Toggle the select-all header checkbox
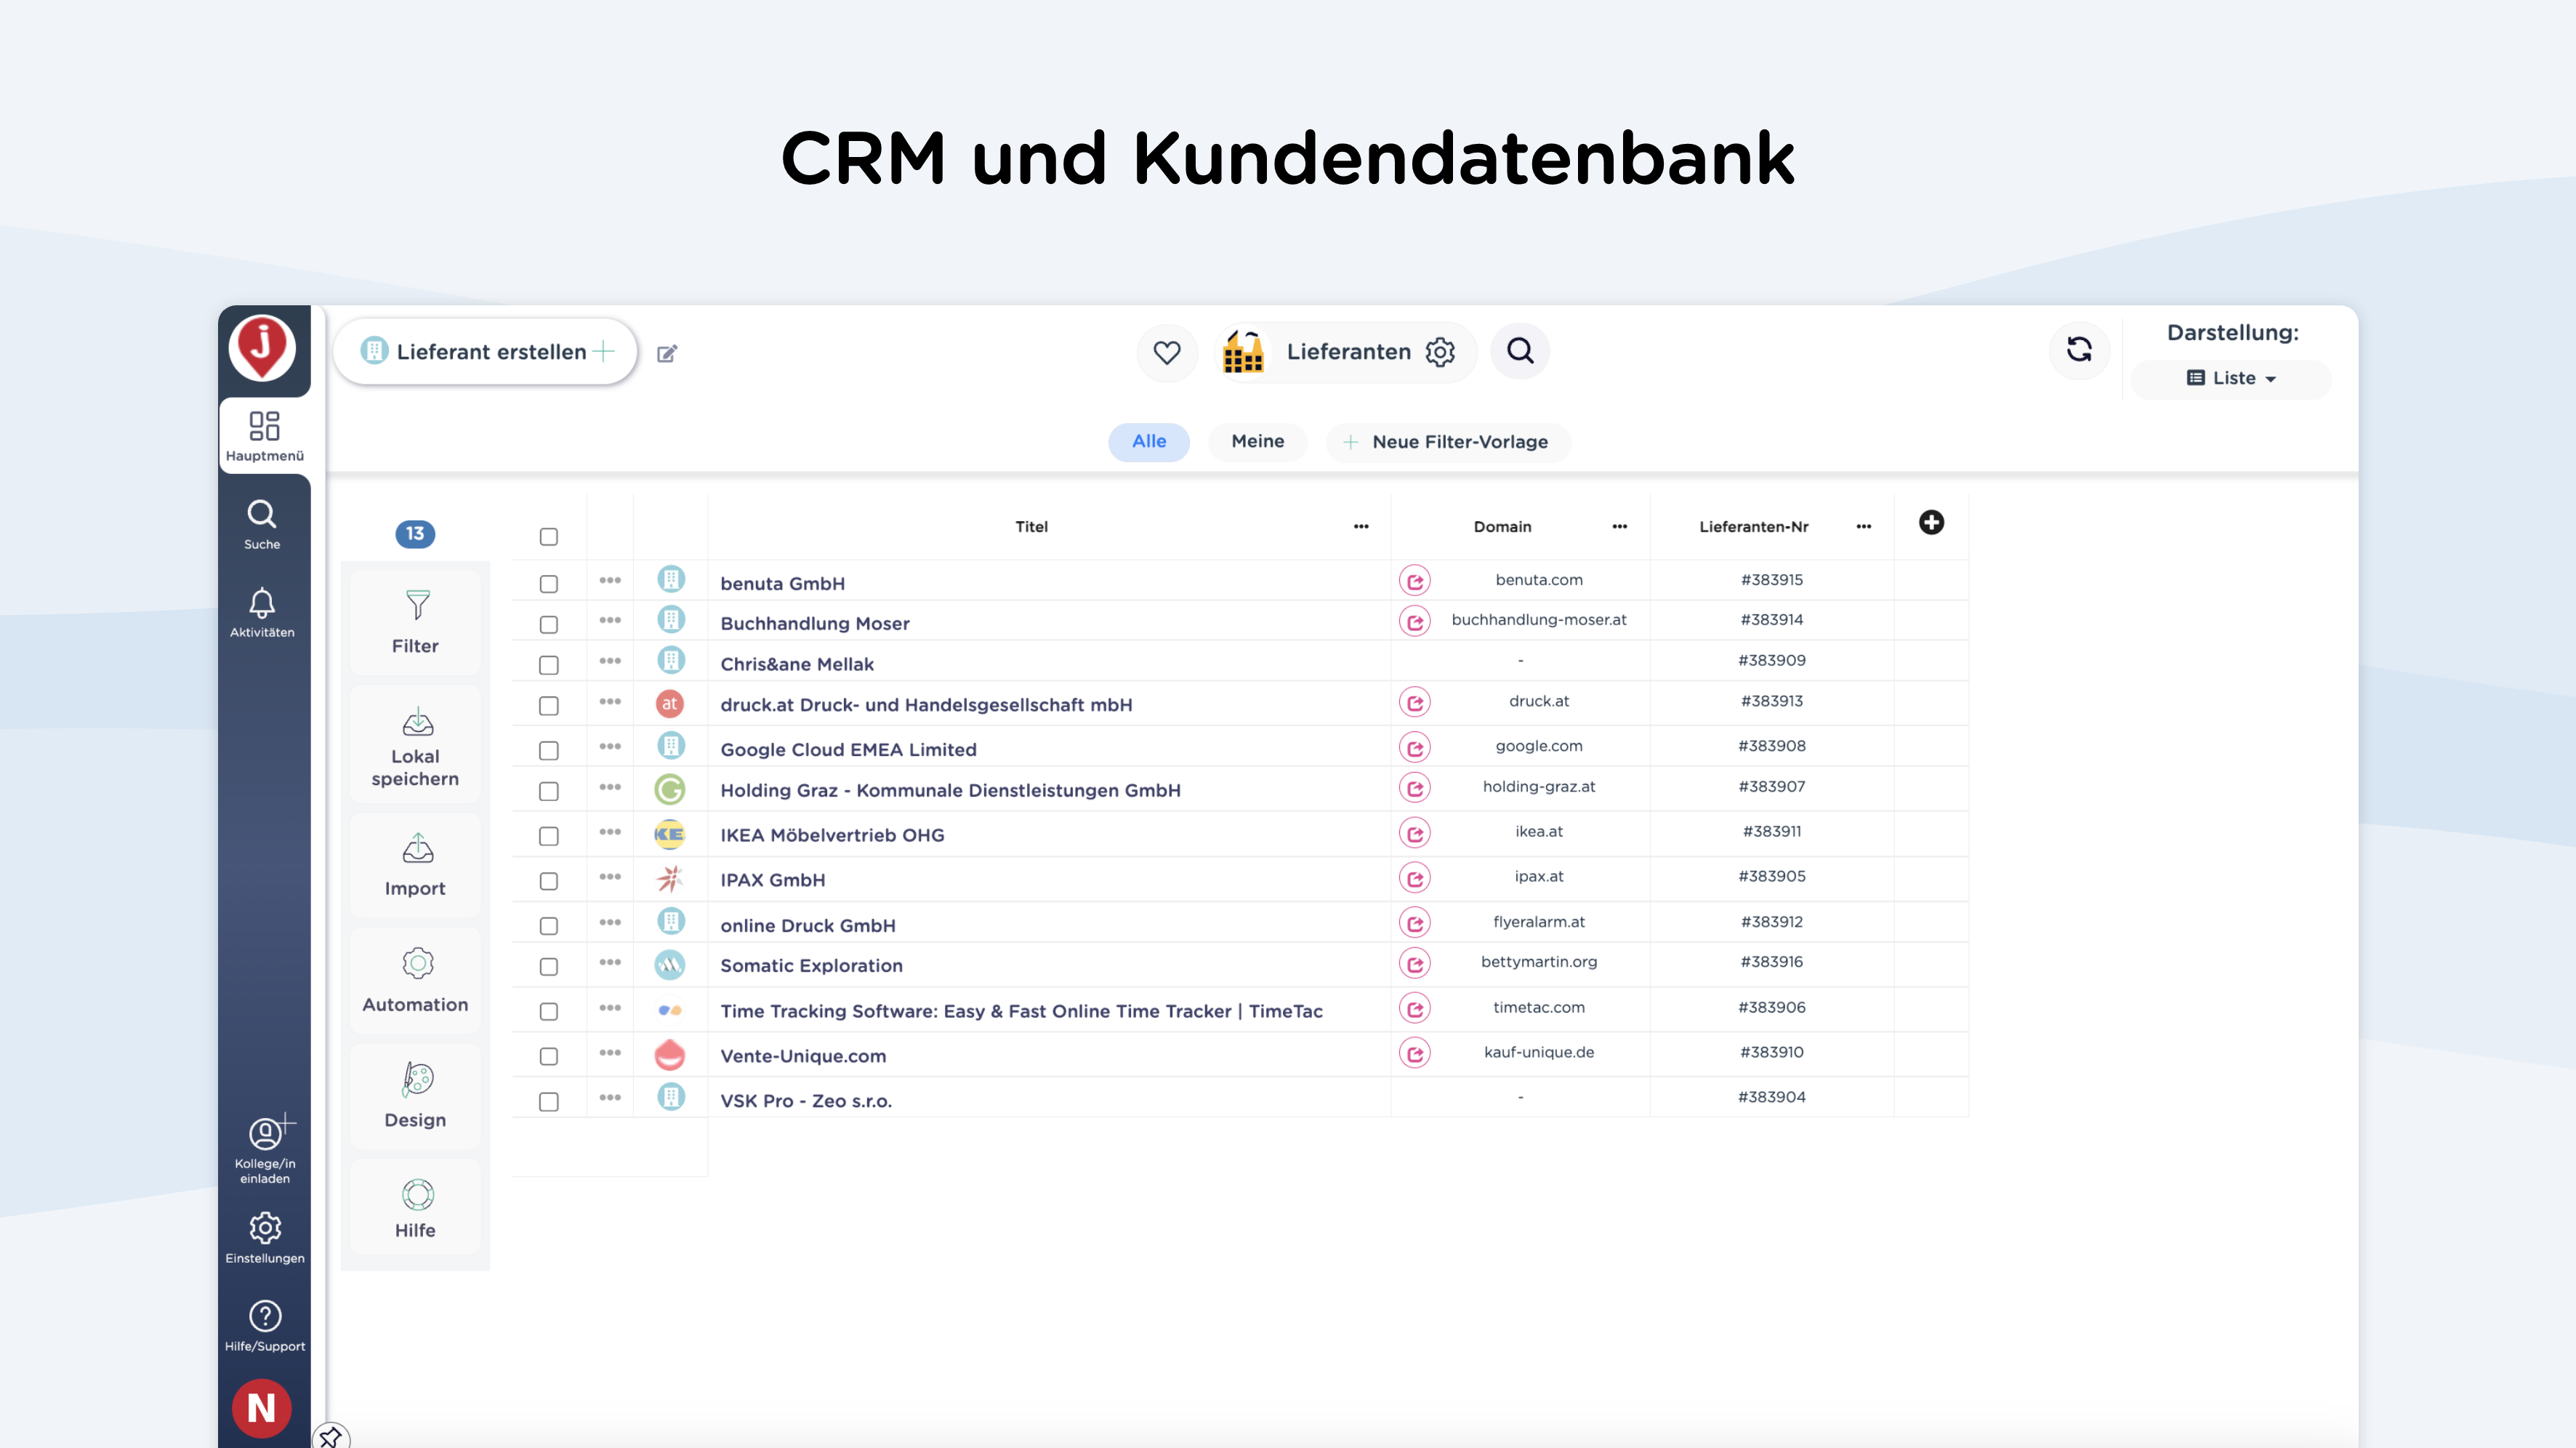The image size is (2576, 1448). pos(548,537)
